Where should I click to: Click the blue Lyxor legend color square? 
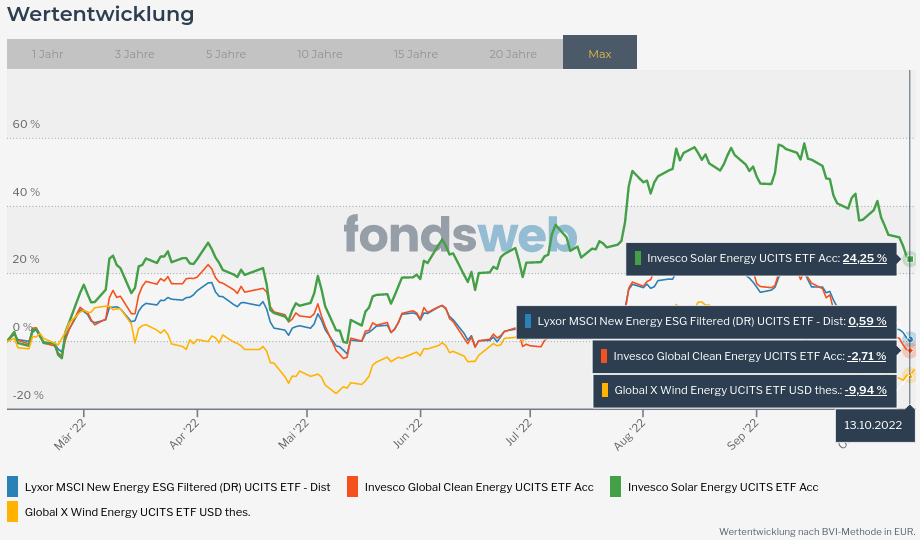pos(13,487)
